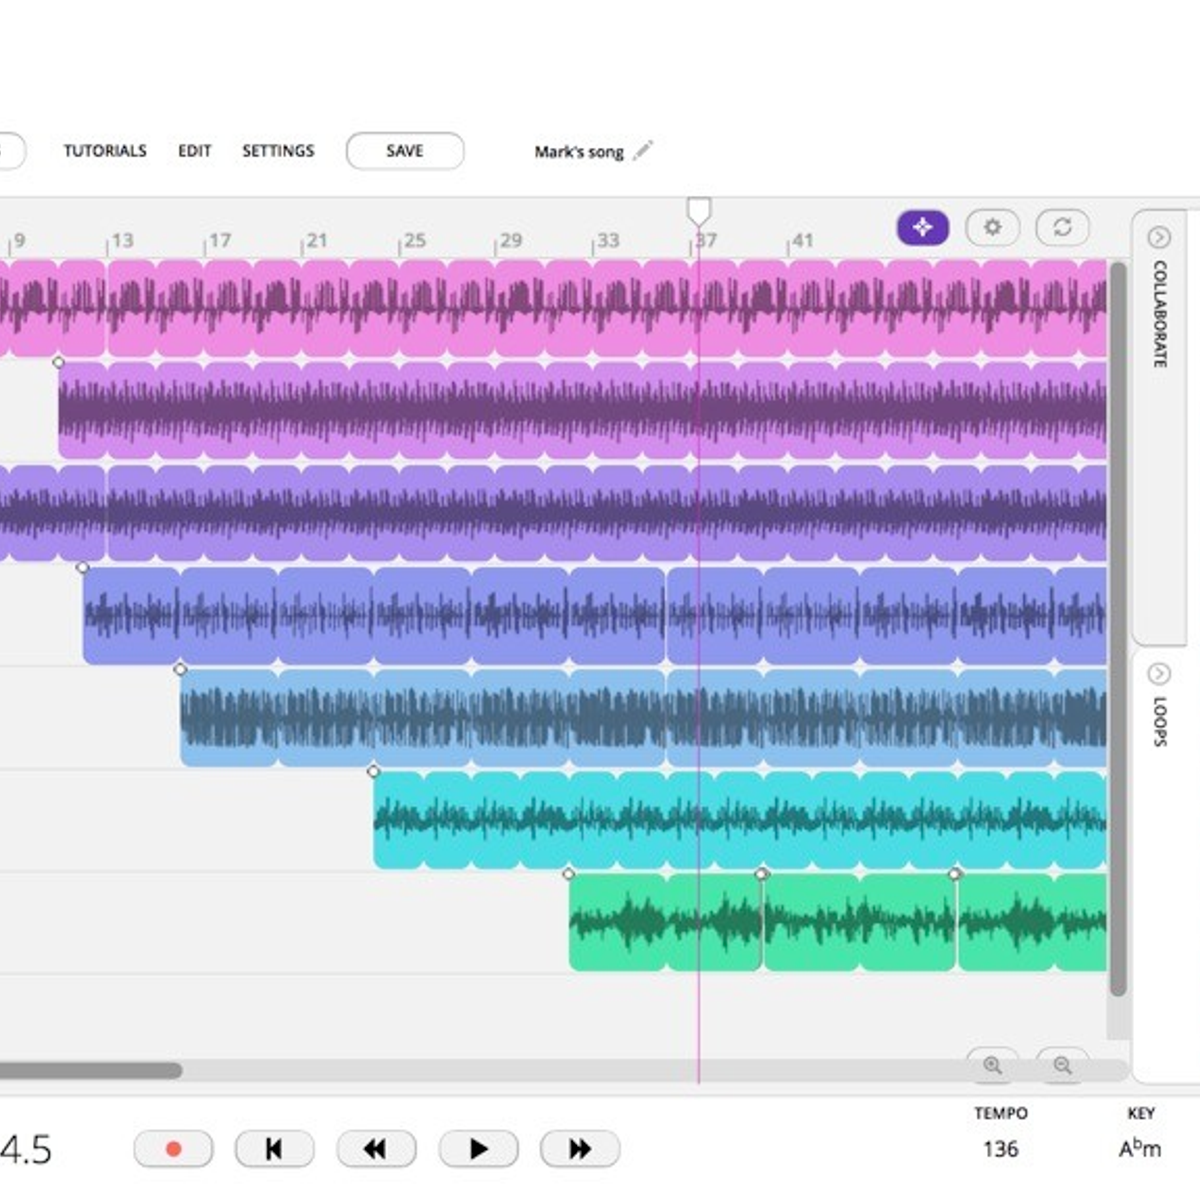The width and height of the screenshot is (1200, 1200).
Task: Rename the song via the pencil icon
Action: click(642, 149)
